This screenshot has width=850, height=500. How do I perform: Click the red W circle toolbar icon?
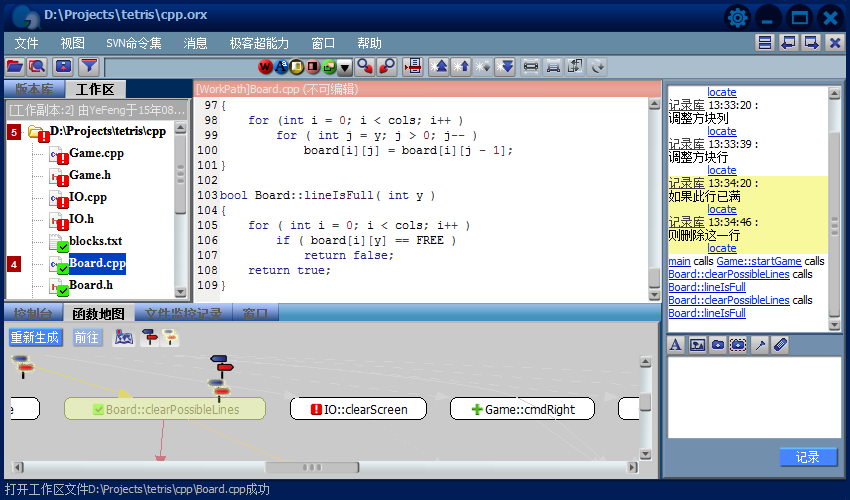[265, 67]
